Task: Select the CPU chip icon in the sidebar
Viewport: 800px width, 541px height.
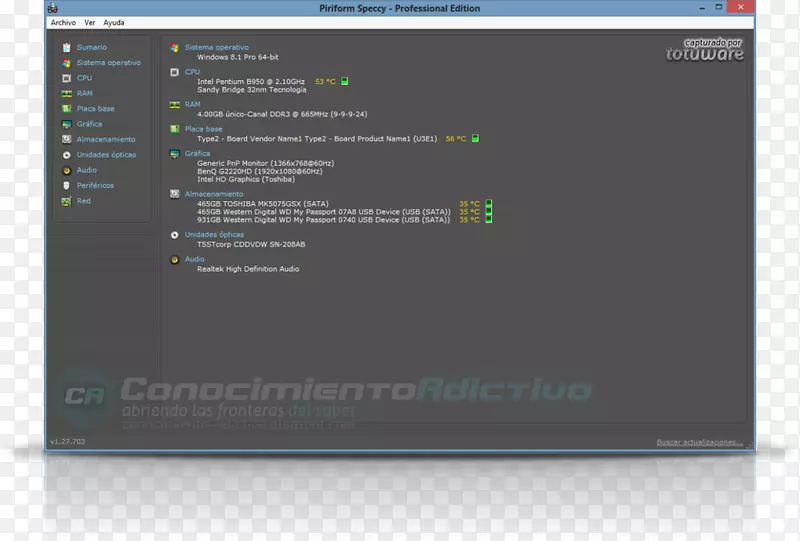Action: click(66, 78)
